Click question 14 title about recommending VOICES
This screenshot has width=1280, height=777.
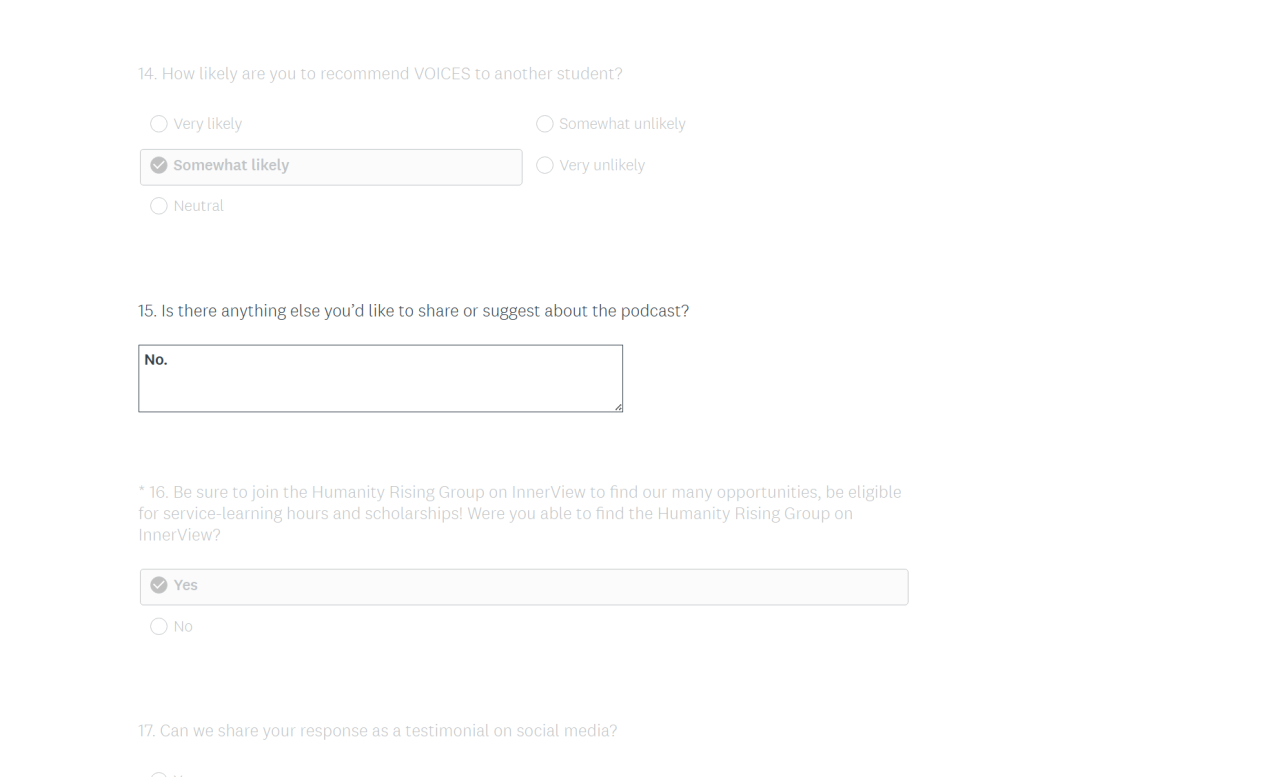pyautogui.click(x=380, y=74)
